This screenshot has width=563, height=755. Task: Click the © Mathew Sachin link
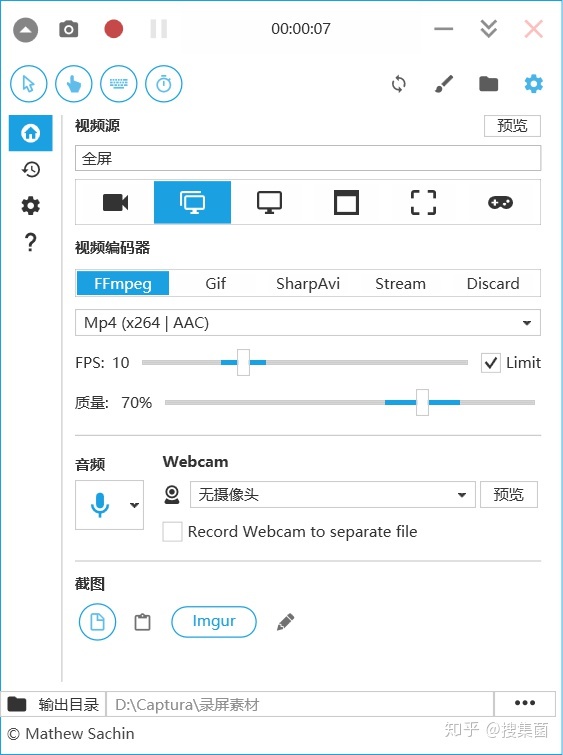click(x=71, y=734)
